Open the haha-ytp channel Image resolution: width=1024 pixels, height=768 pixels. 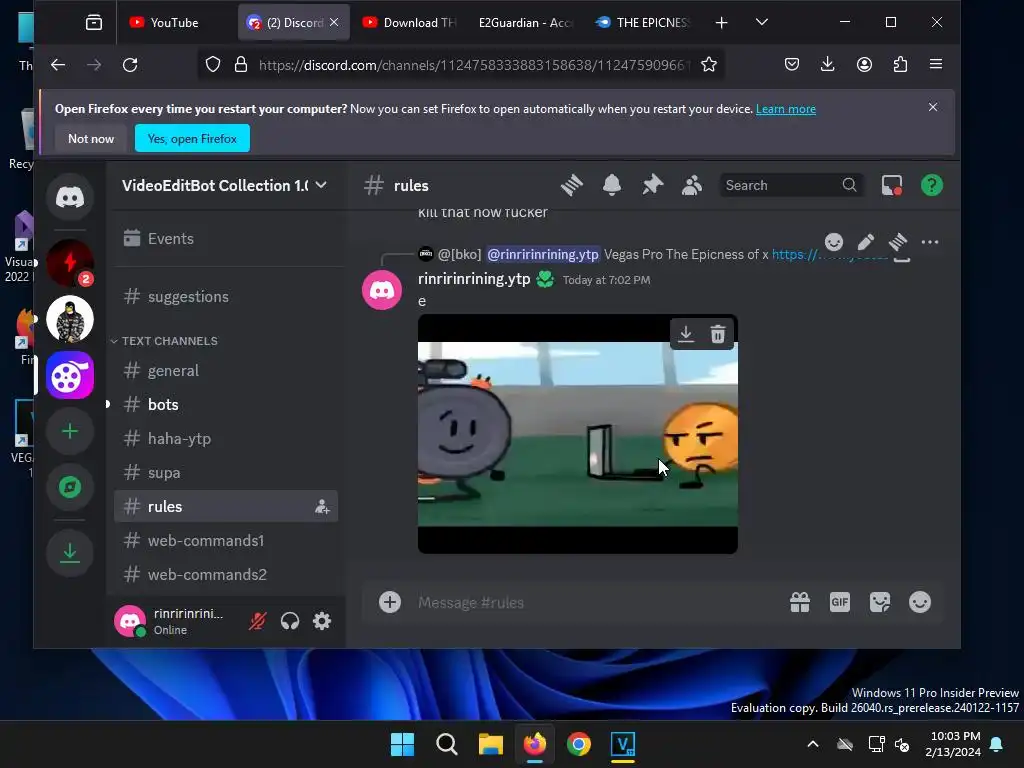tap(226, 438)
